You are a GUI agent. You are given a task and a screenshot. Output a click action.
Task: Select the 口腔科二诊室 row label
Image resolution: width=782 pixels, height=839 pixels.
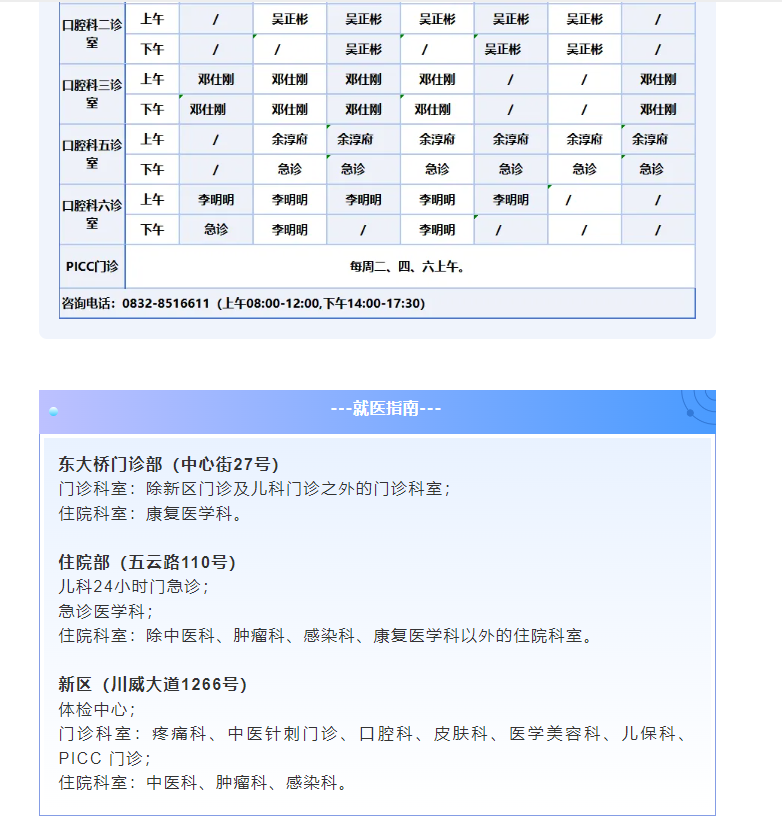point(92,34)
